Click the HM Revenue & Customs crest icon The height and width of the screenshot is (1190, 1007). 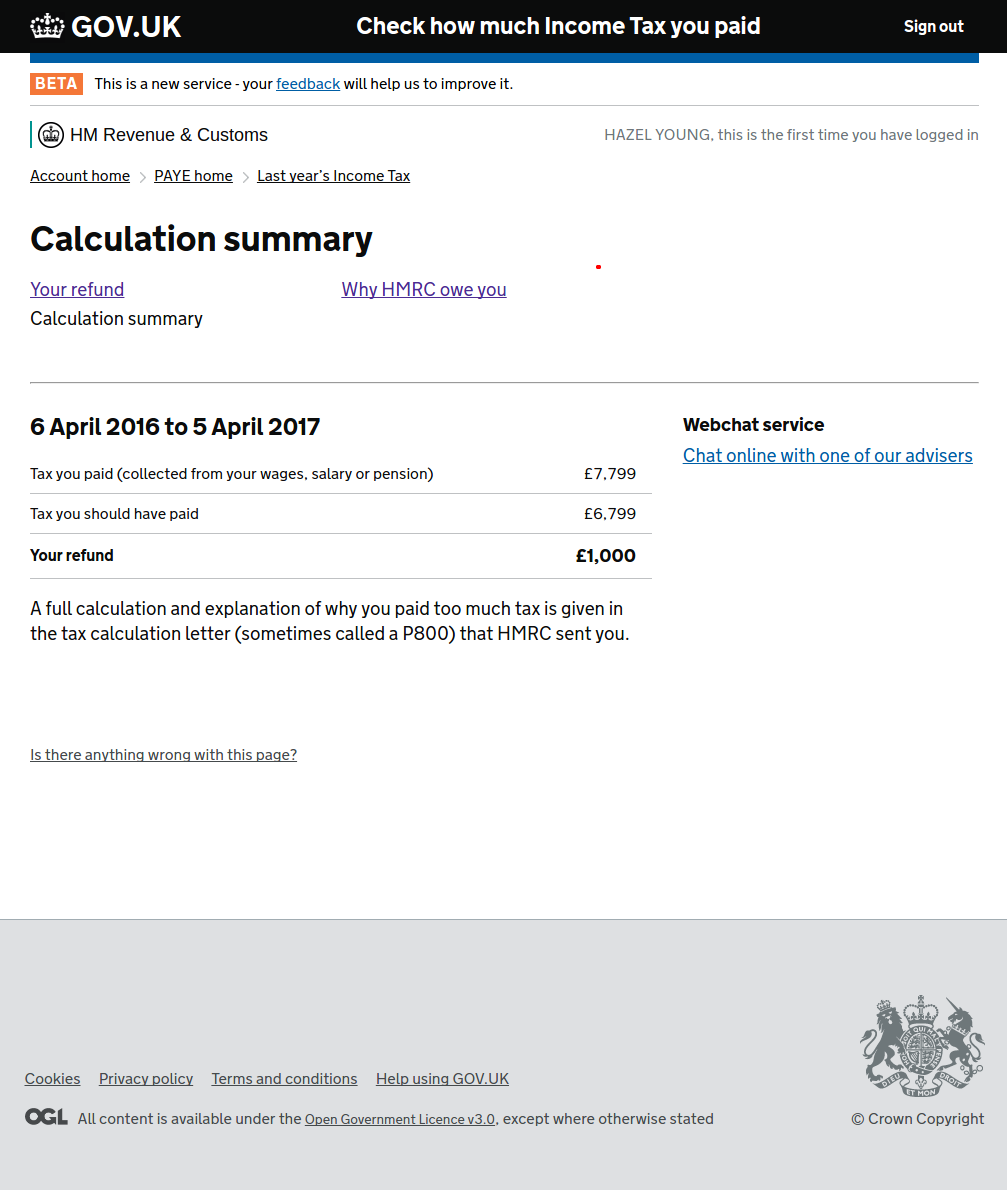pyautogui.click(x=51, y=135)
